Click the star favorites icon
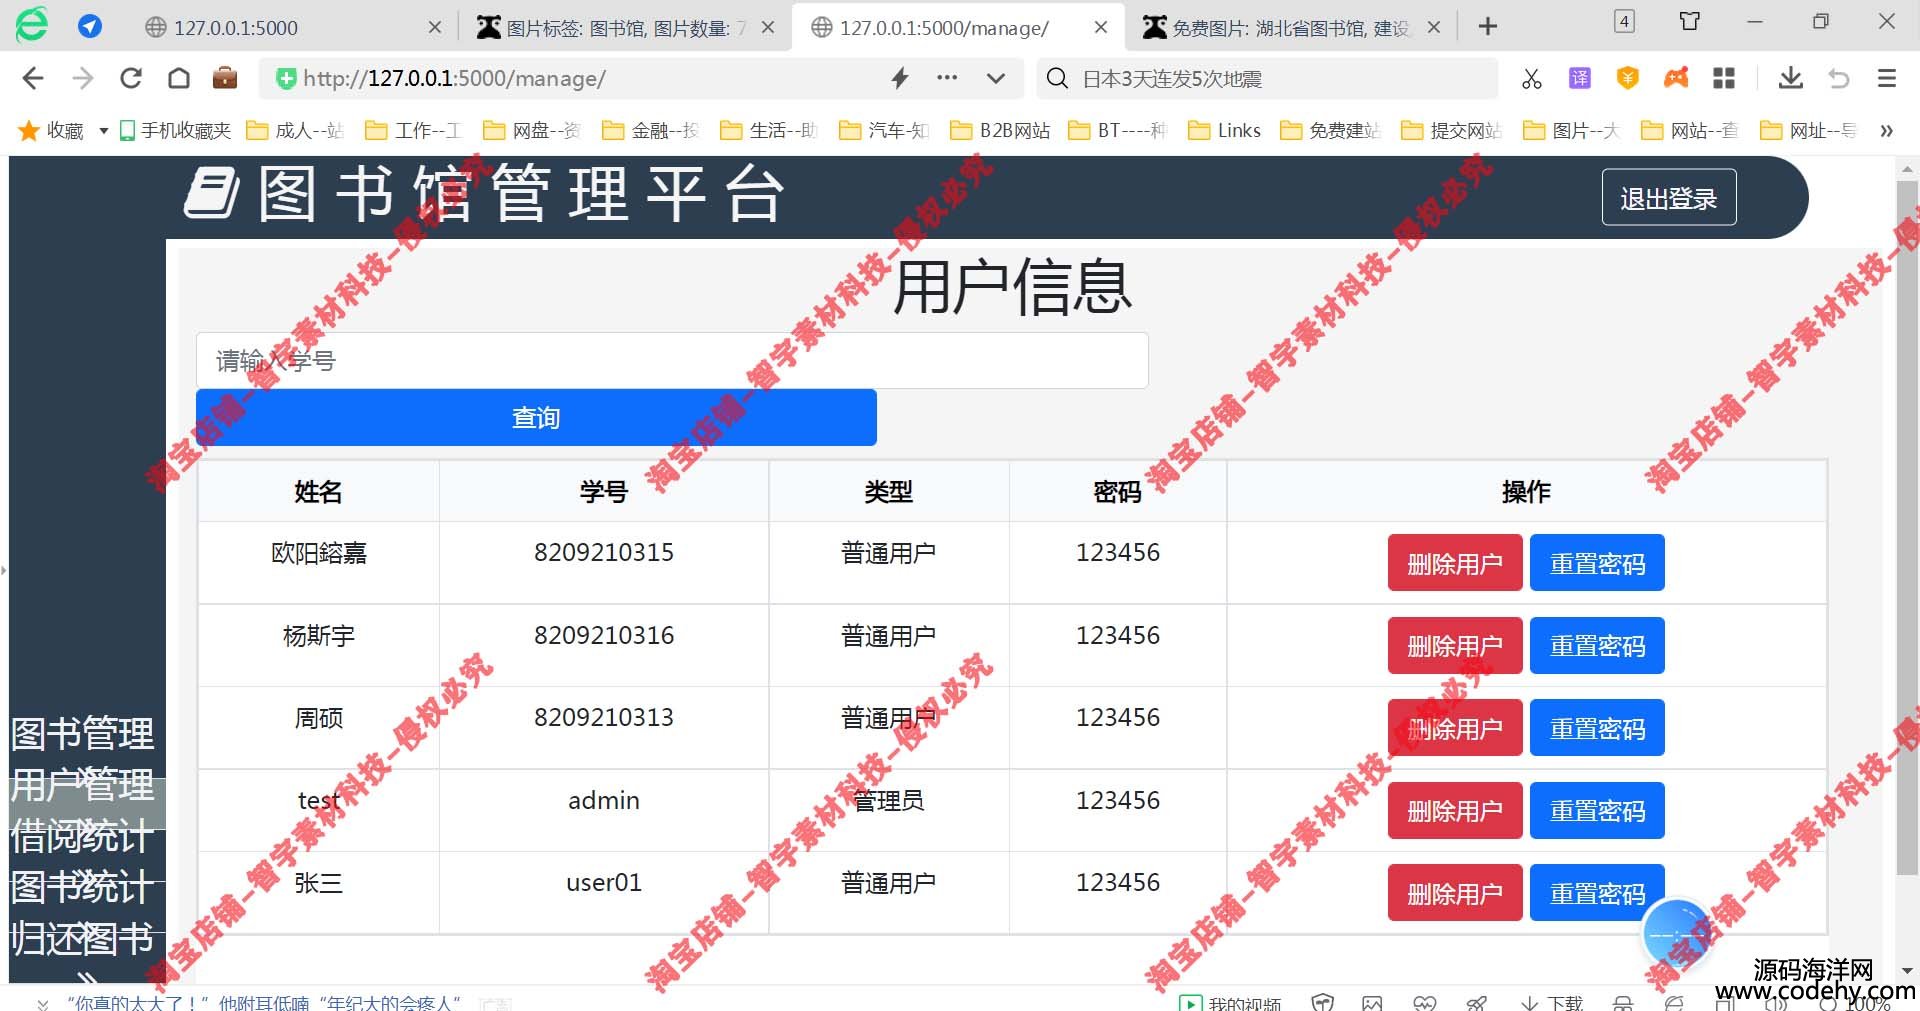The image size is (1920, 1011). 29,130
